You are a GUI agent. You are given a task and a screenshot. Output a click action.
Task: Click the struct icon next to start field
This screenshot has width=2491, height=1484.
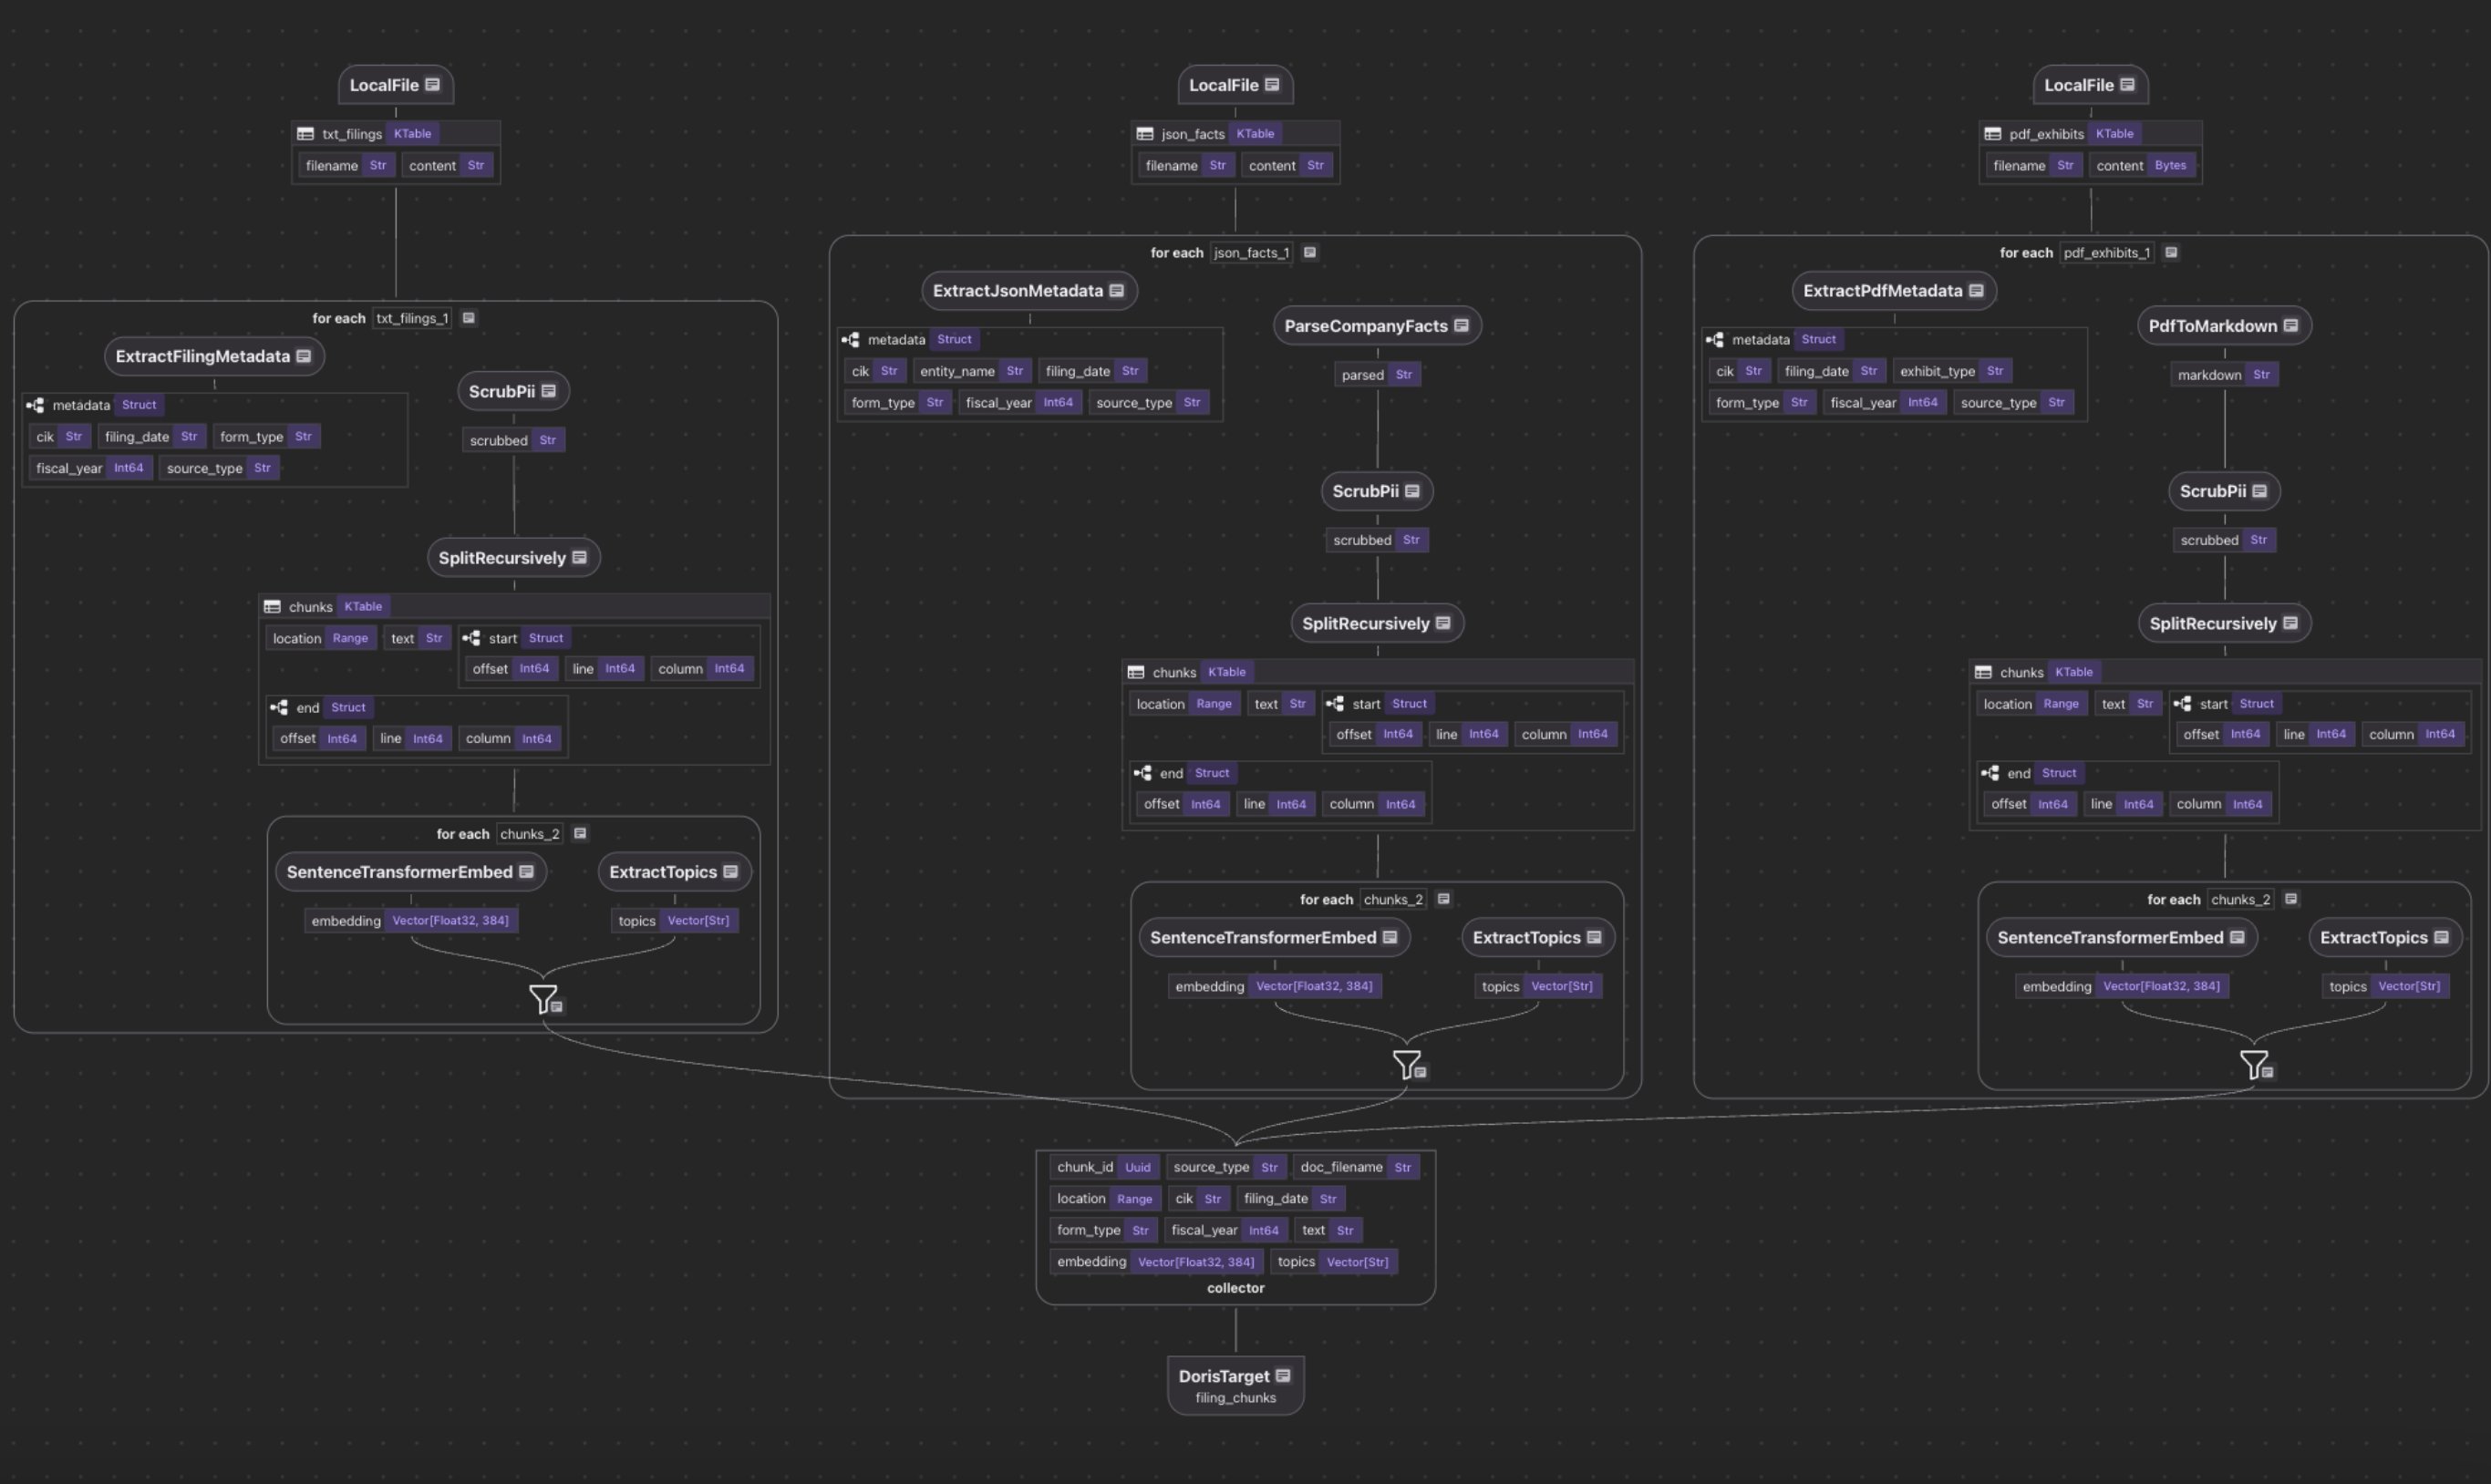472,637
